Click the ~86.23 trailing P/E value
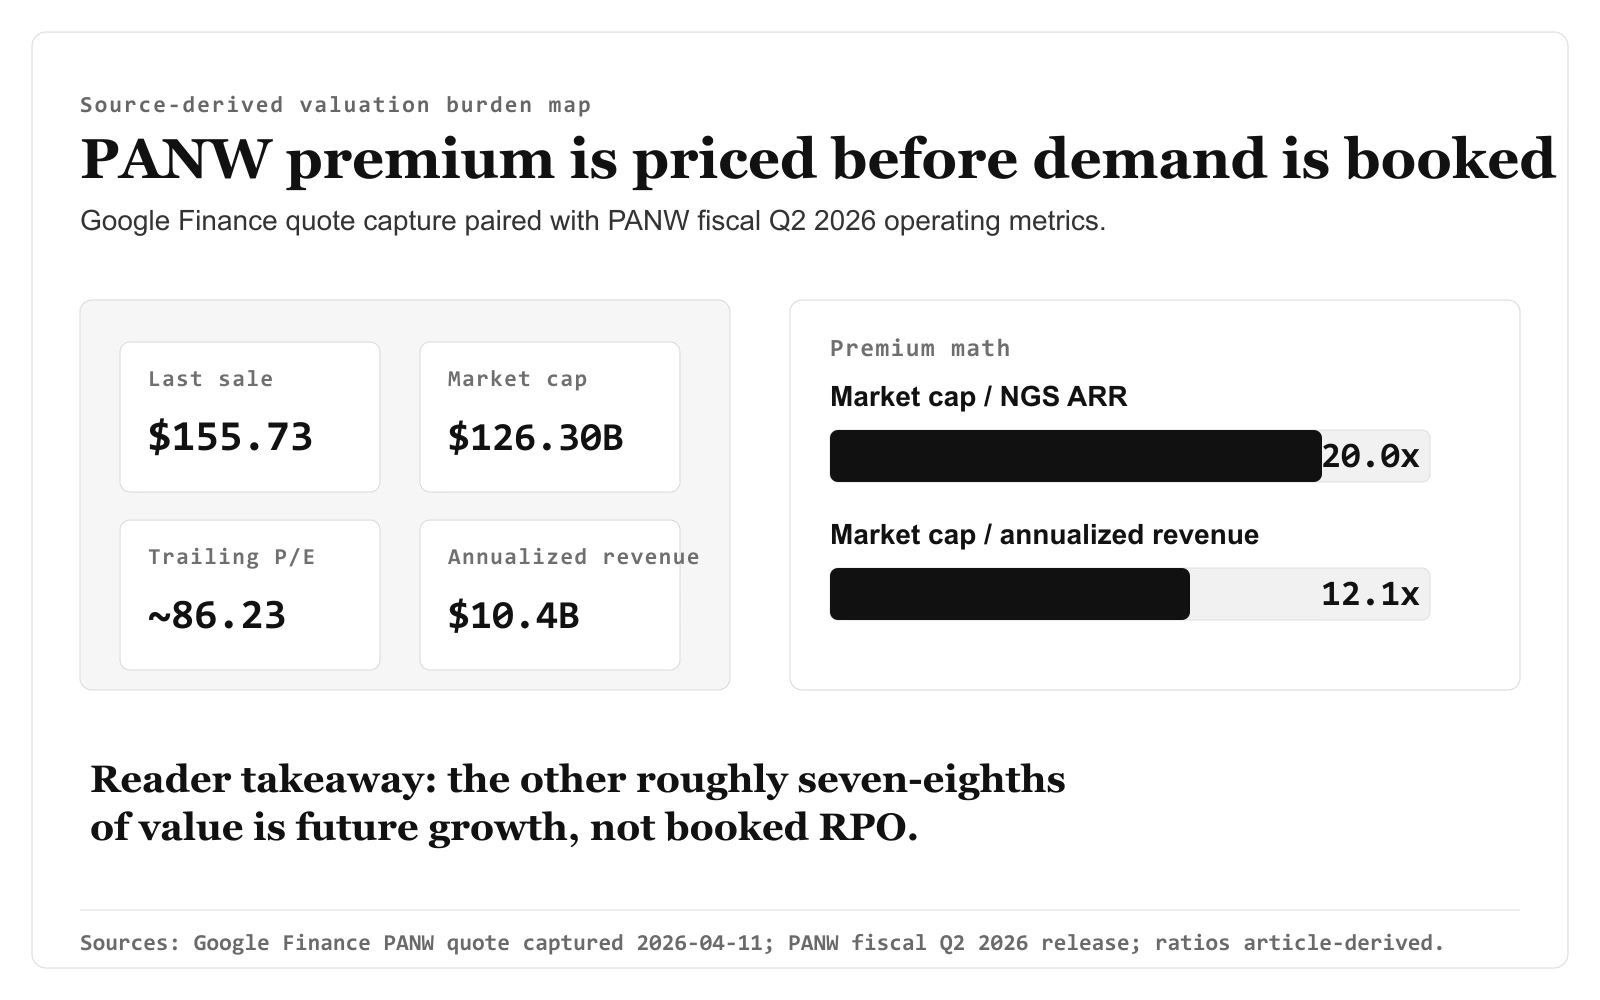1600x1000 pixels. pos(217,615)
